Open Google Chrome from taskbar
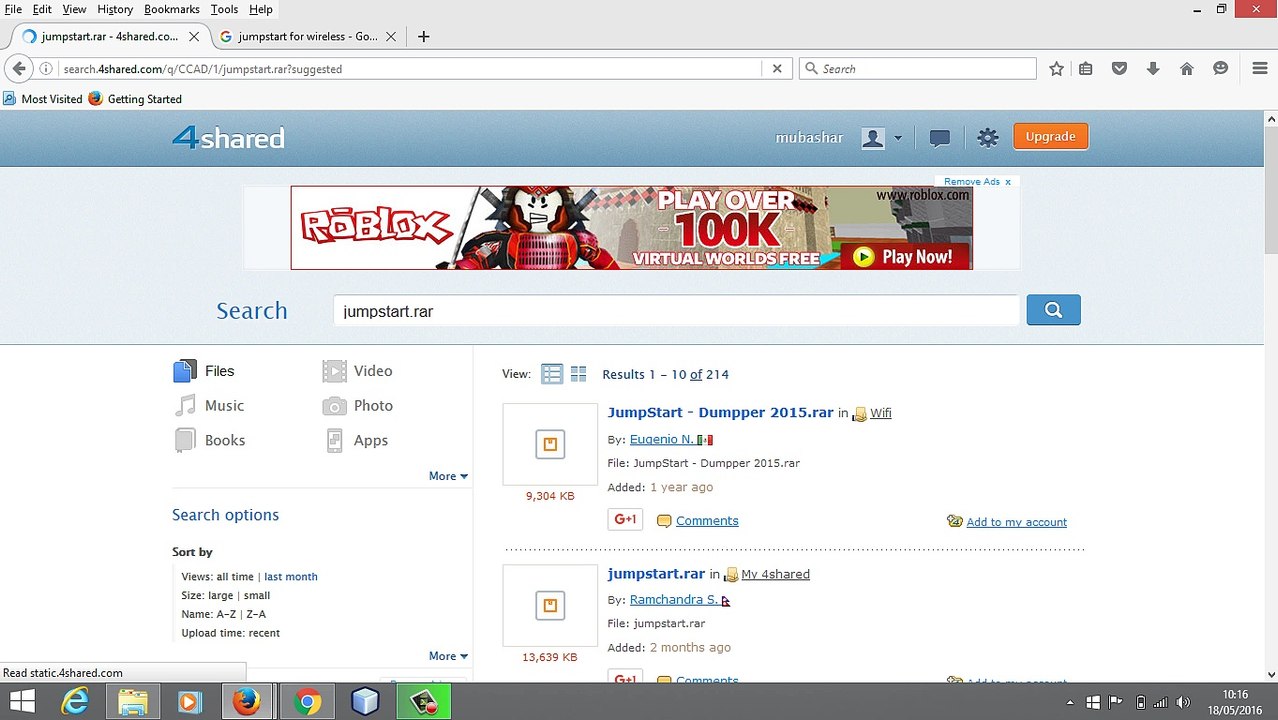 [x=307, y=702]
